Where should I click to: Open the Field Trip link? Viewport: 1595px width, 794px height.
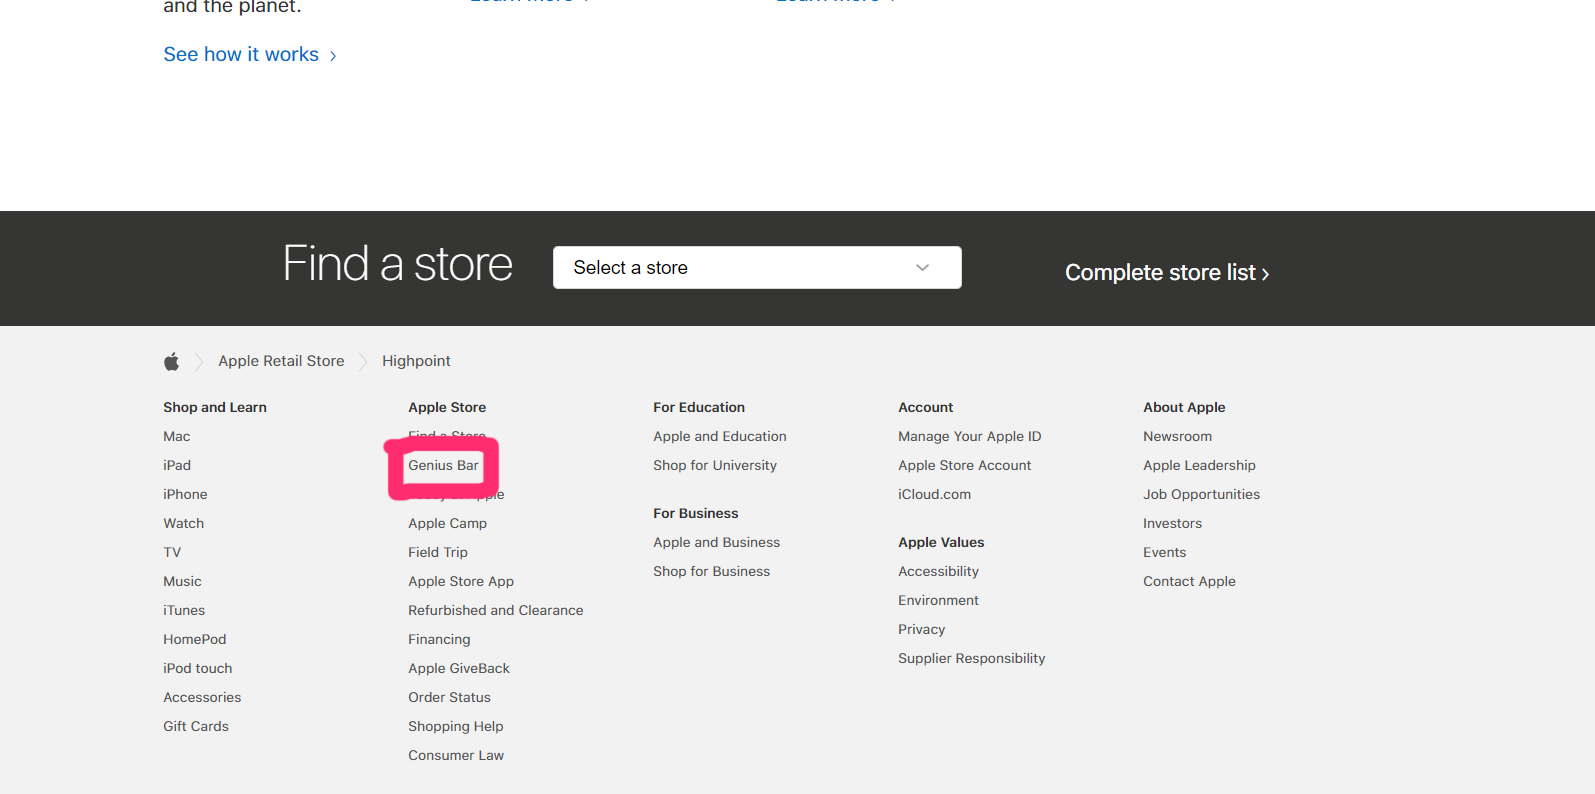click(438, 552)
